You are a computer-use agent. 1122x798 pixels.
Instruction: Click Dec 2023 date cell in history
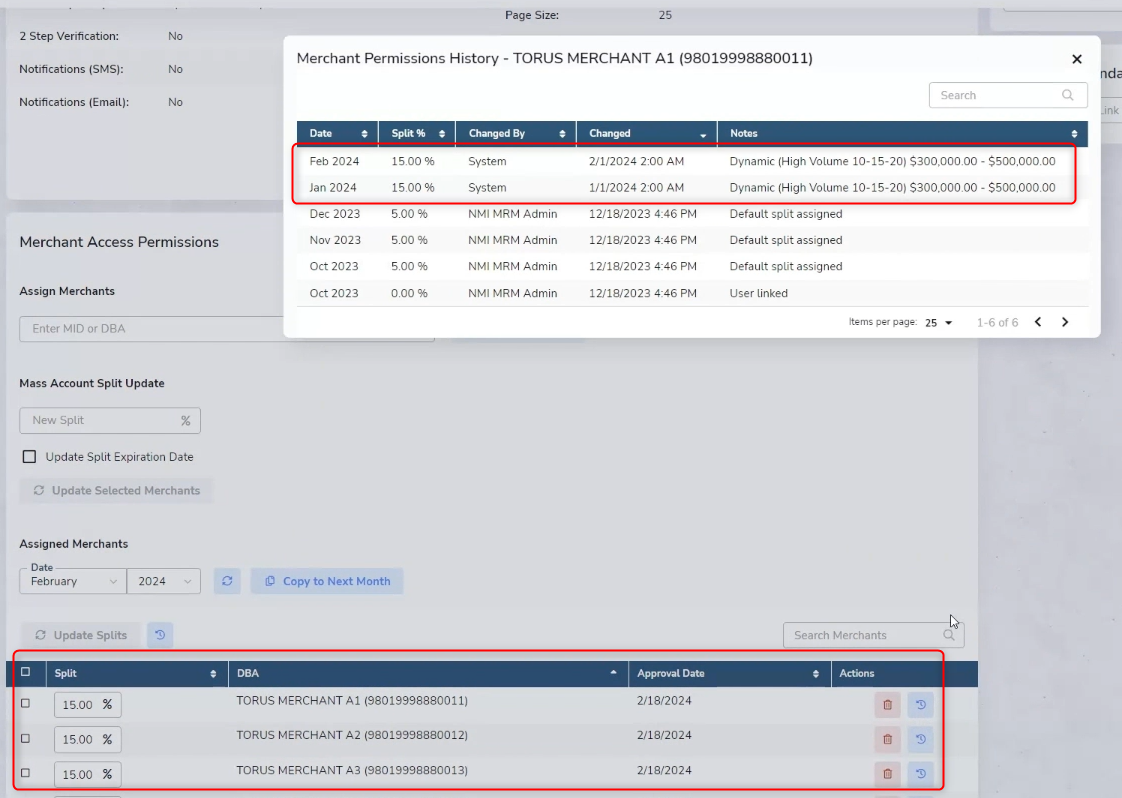click(x=335, y=214)
